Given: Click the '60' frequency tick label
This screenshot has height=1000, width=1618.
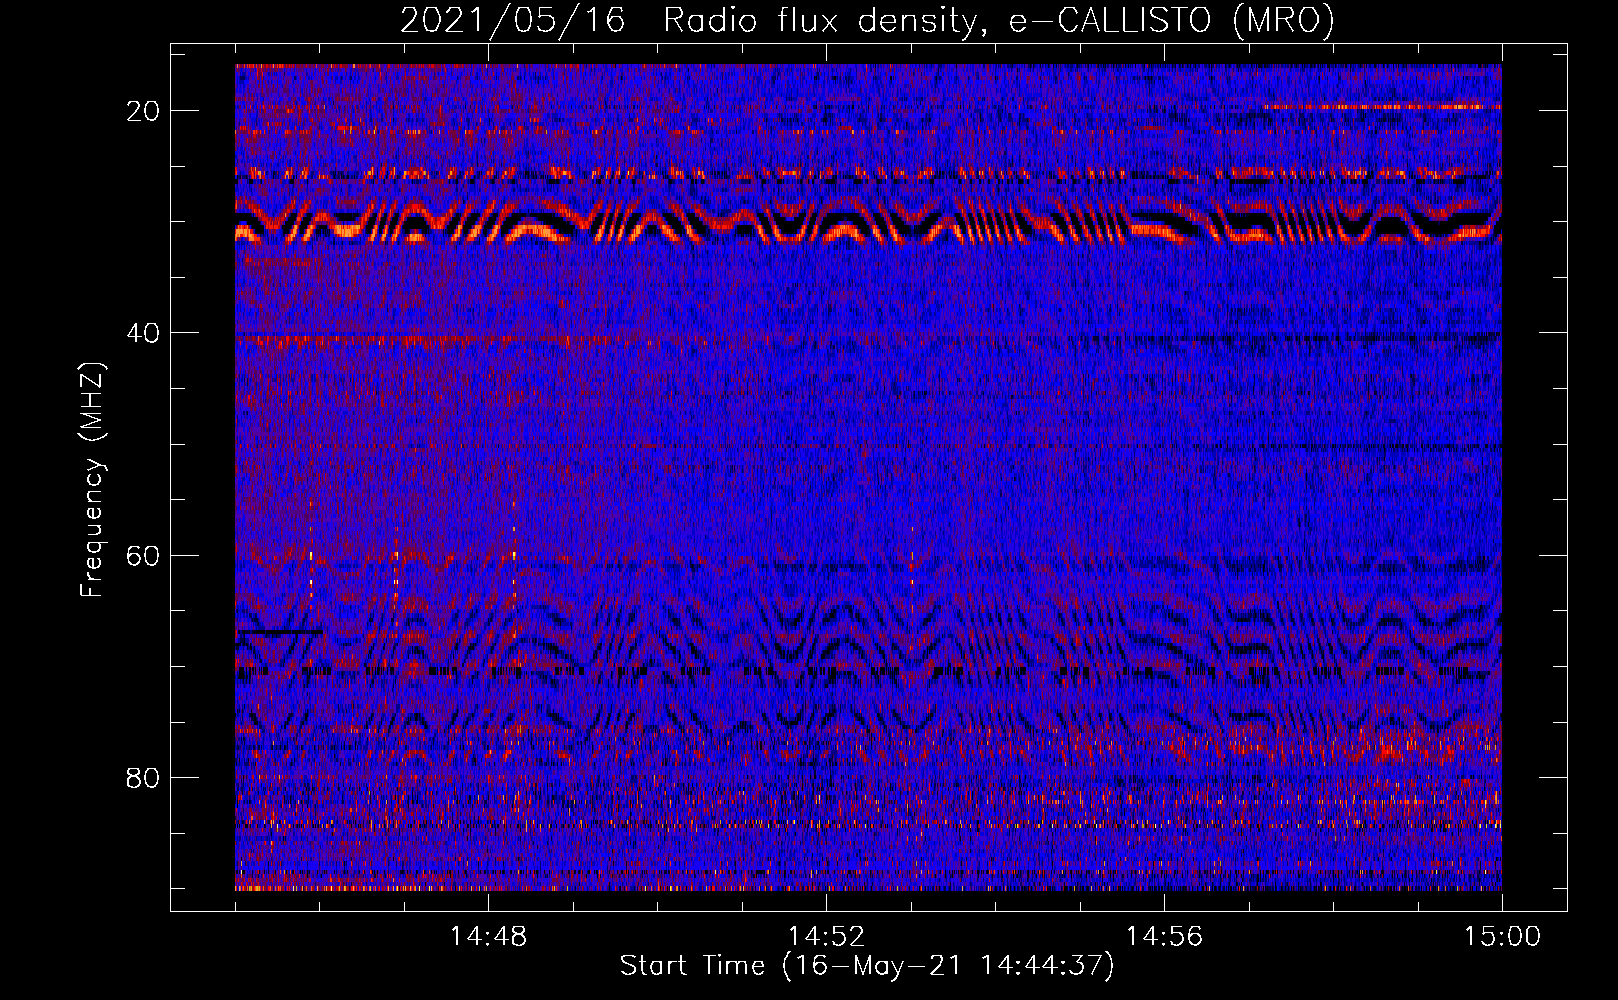Looking at the screenshot, I should tap(143, 555).
